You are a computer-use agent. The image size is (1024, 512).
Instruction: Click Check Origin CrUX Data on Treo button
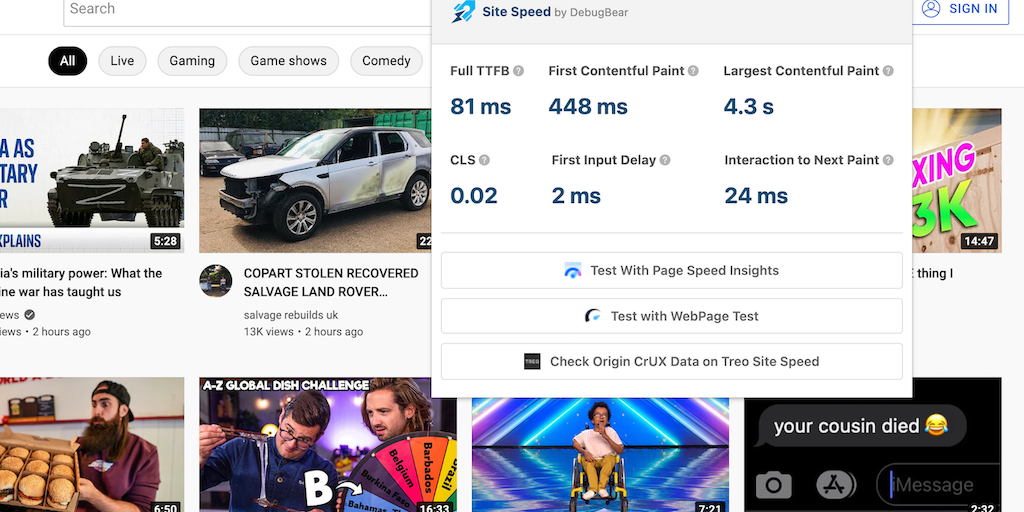point(671,362)
